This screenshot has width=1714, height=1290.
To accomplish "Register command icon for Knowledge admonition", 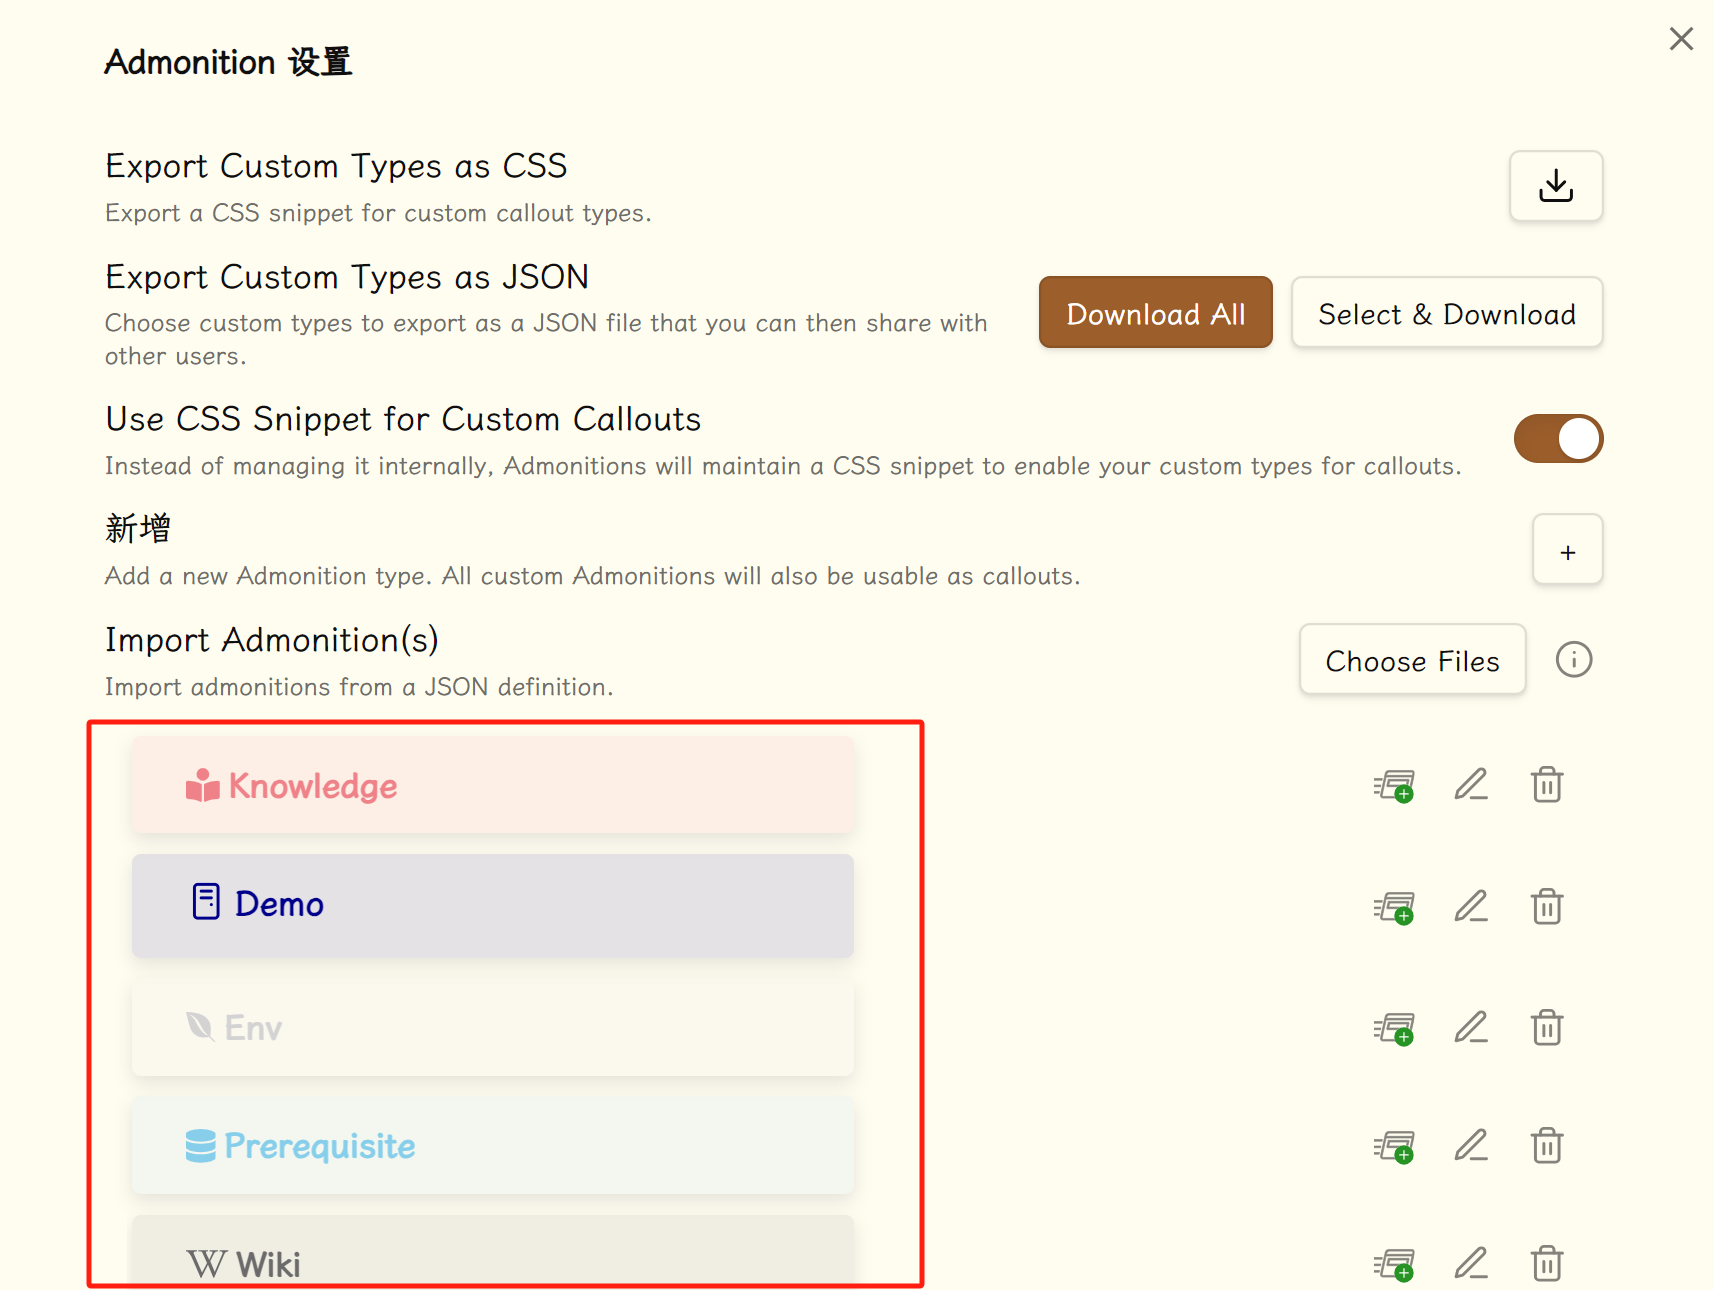I will point(1393,786).
